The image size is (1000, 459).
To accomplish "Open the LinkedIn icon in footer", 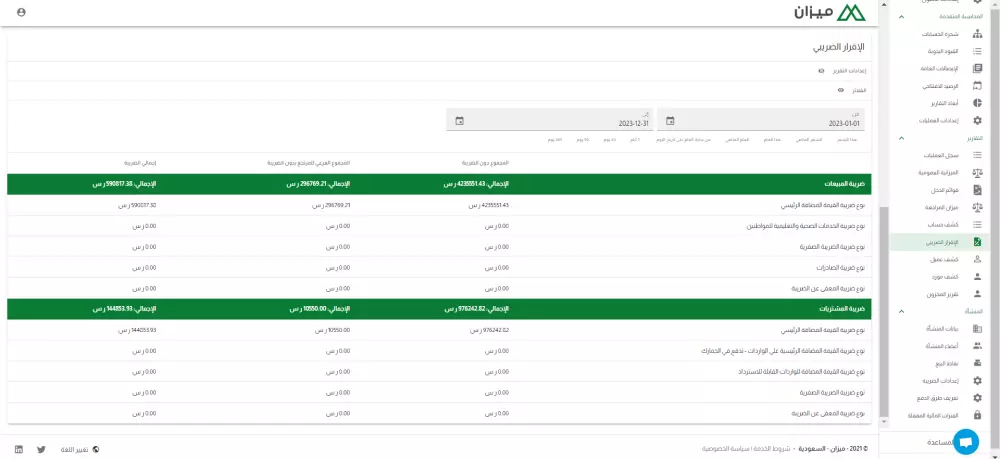I will coord(19,449).
